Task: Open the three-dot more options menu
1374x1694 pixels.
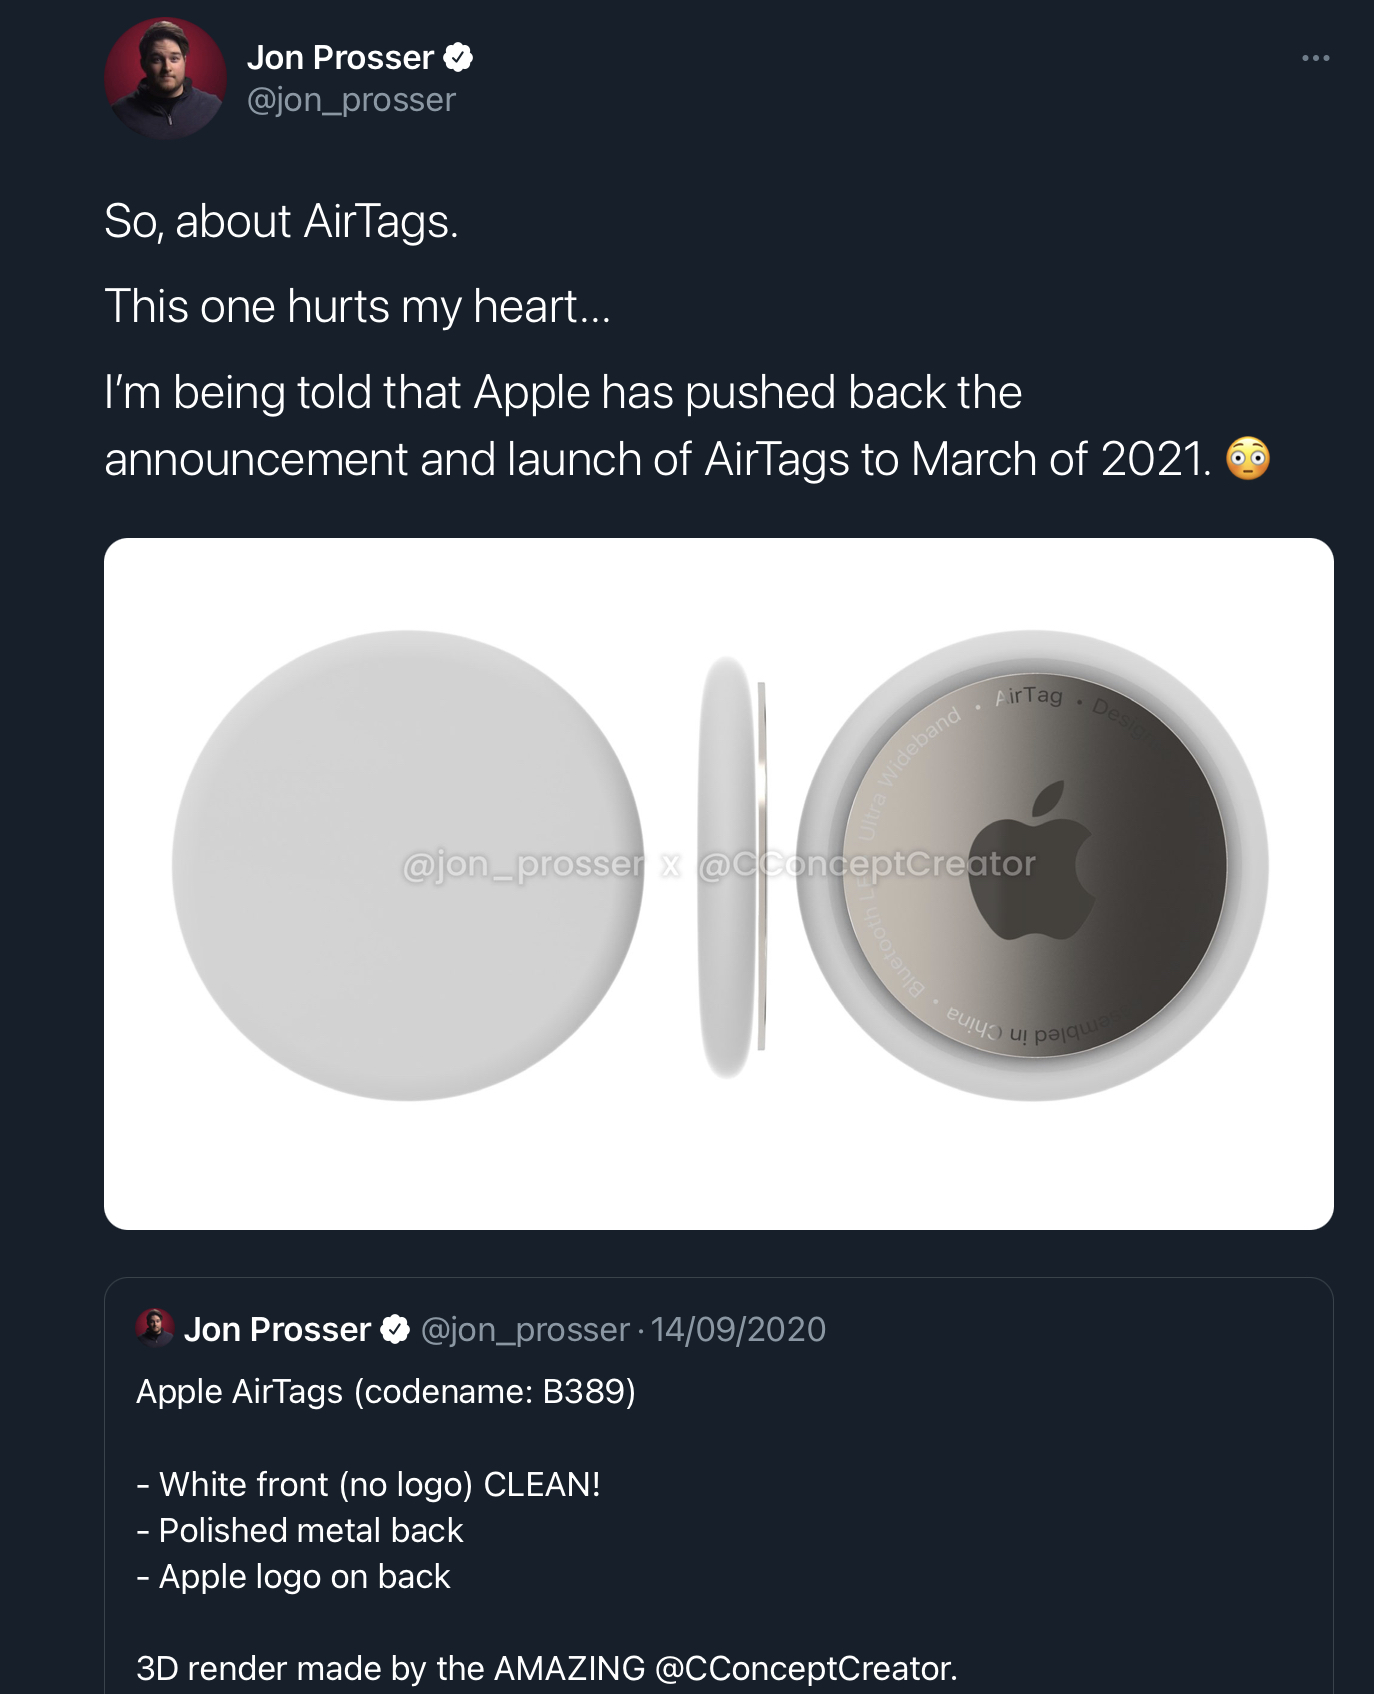Action: click(x=1315, y=58)
